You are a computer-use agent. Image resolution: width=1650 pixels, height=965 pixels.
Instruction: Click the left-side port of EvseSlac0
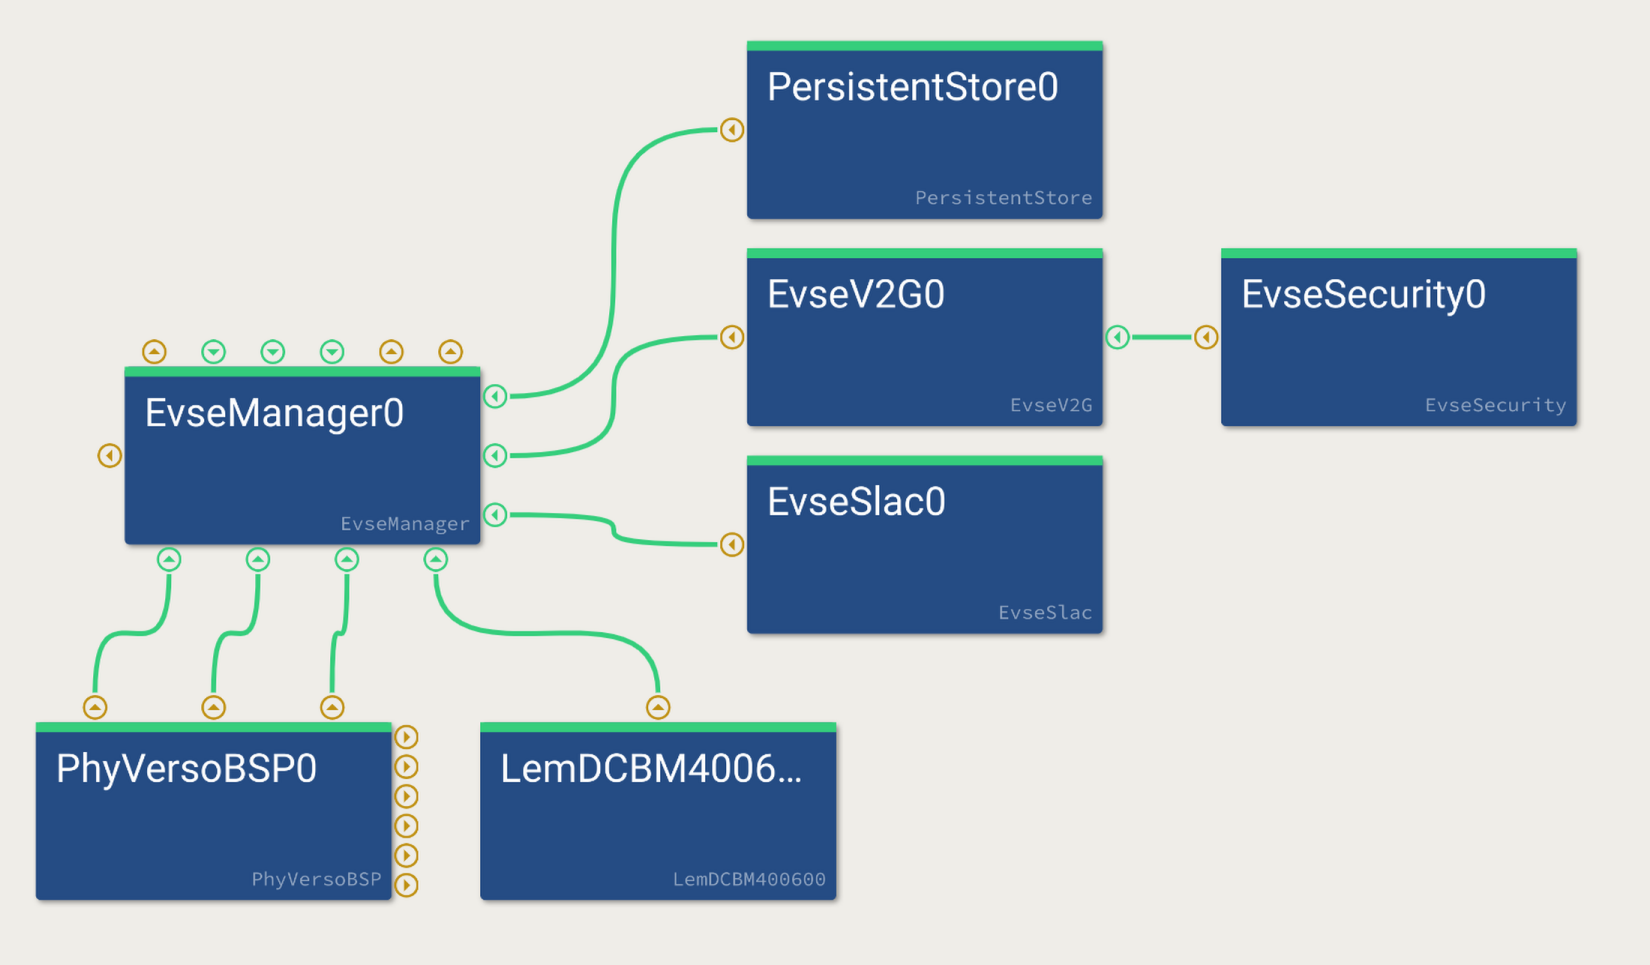click(x=732, y=544)
